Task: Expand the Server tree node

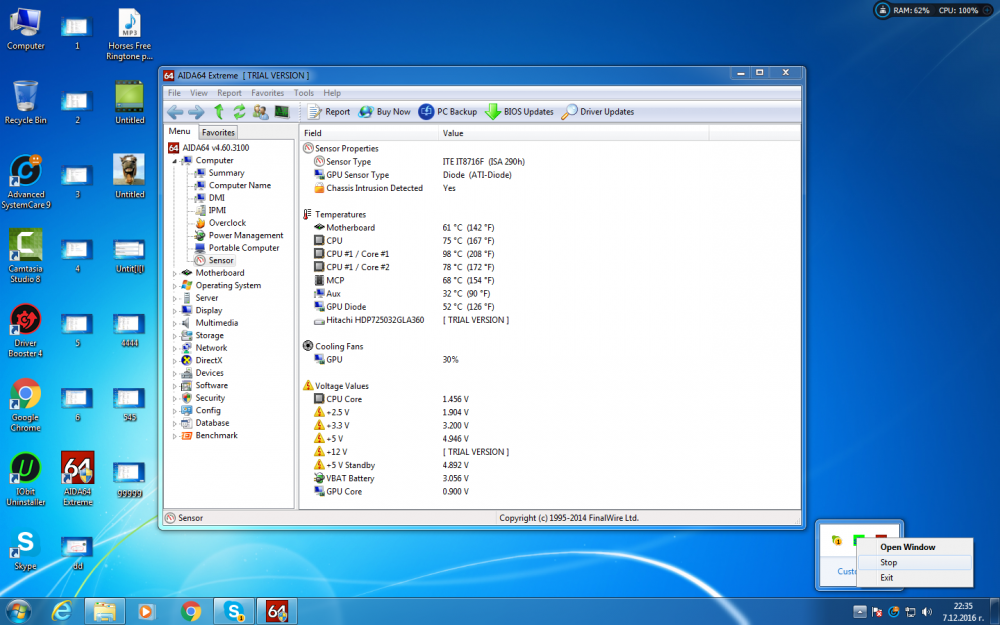Action: [174, 298]
